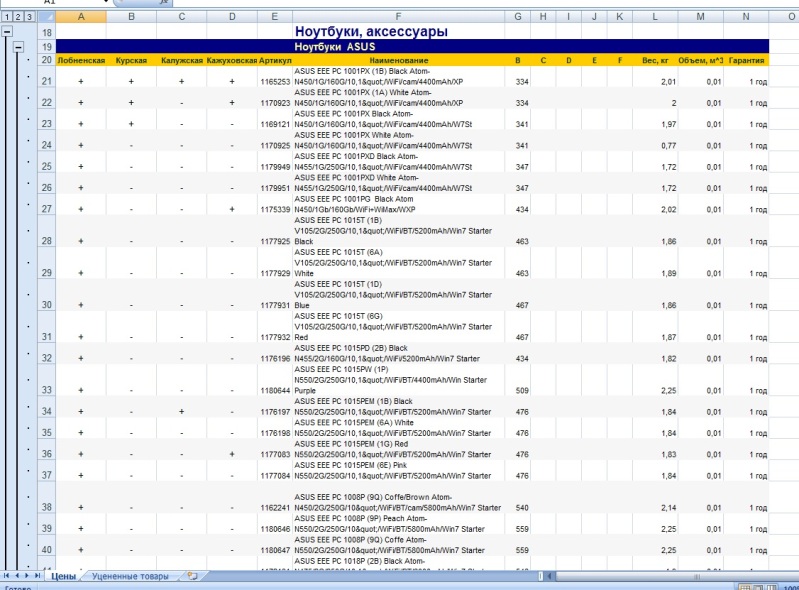Click weight 0,77 in row 24
The width and height of the screenshot is (799, 590).
669,146
